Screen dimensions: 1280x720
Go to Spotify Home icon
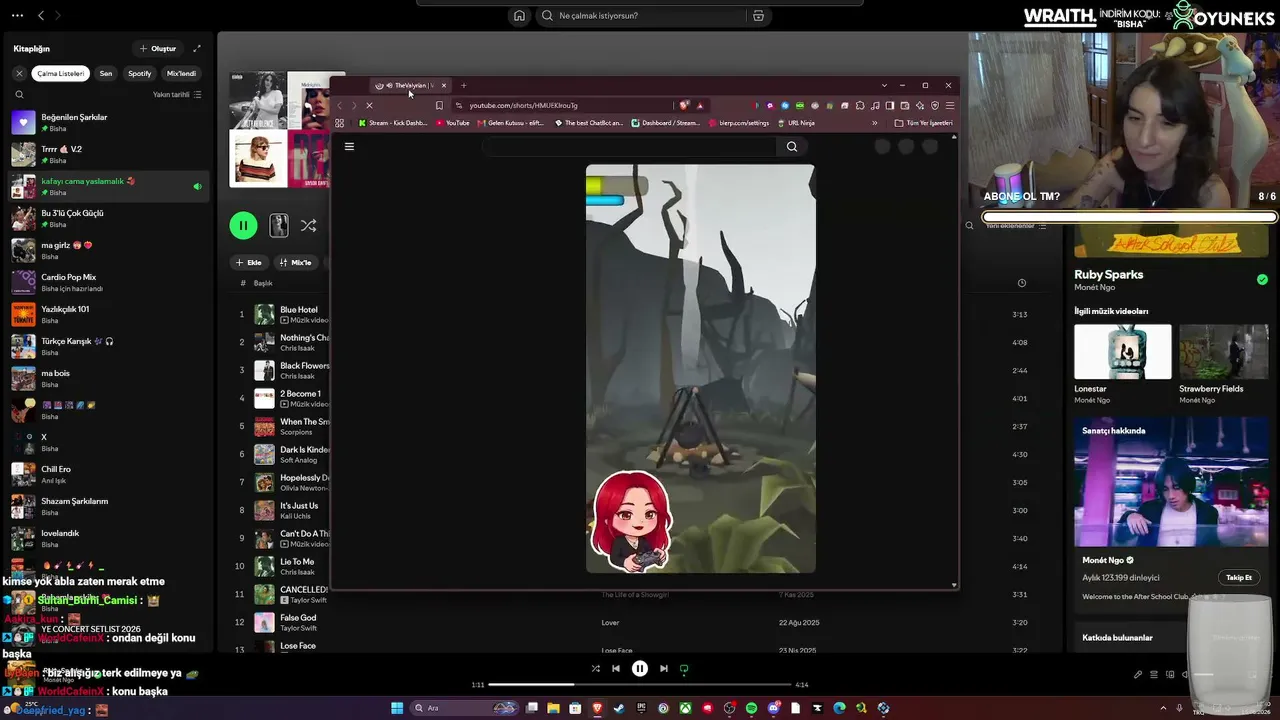(519, 16)
